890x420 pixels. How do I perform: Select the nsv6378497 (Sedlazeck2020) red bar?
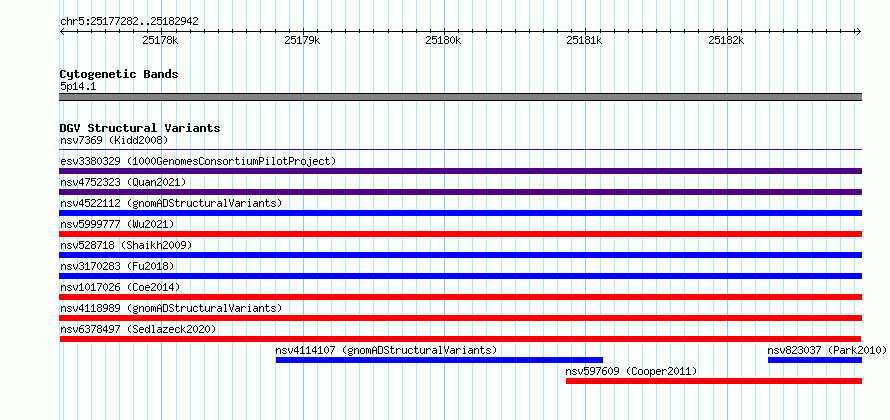460,339
